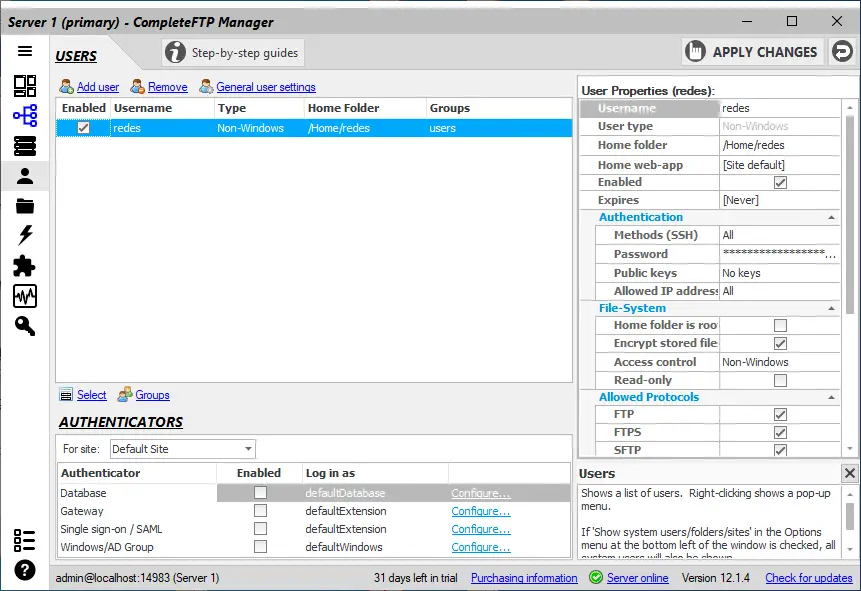Screen dimensions: 861x591
Task: Open the Events lightning bolt icon
Action: point(25,235)
